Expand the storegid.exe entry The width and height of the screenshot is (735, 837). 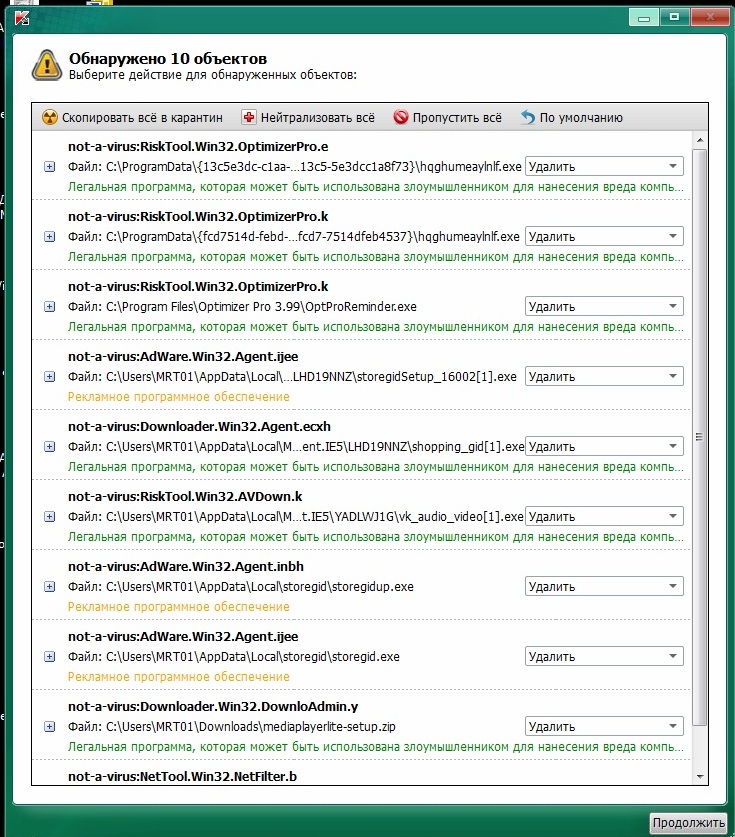[x=50, y=657]
